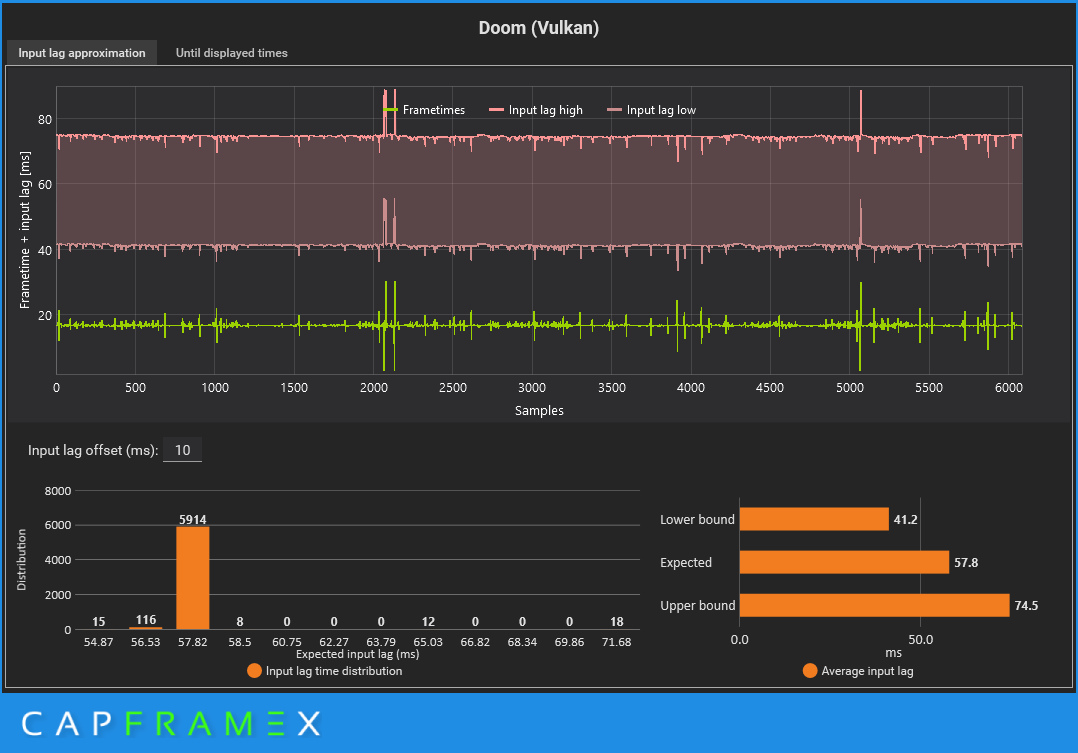The width and height of the screenshot is (1078, 753).
Task: Open the Until displayed times tab
Action: pos(232,53)
